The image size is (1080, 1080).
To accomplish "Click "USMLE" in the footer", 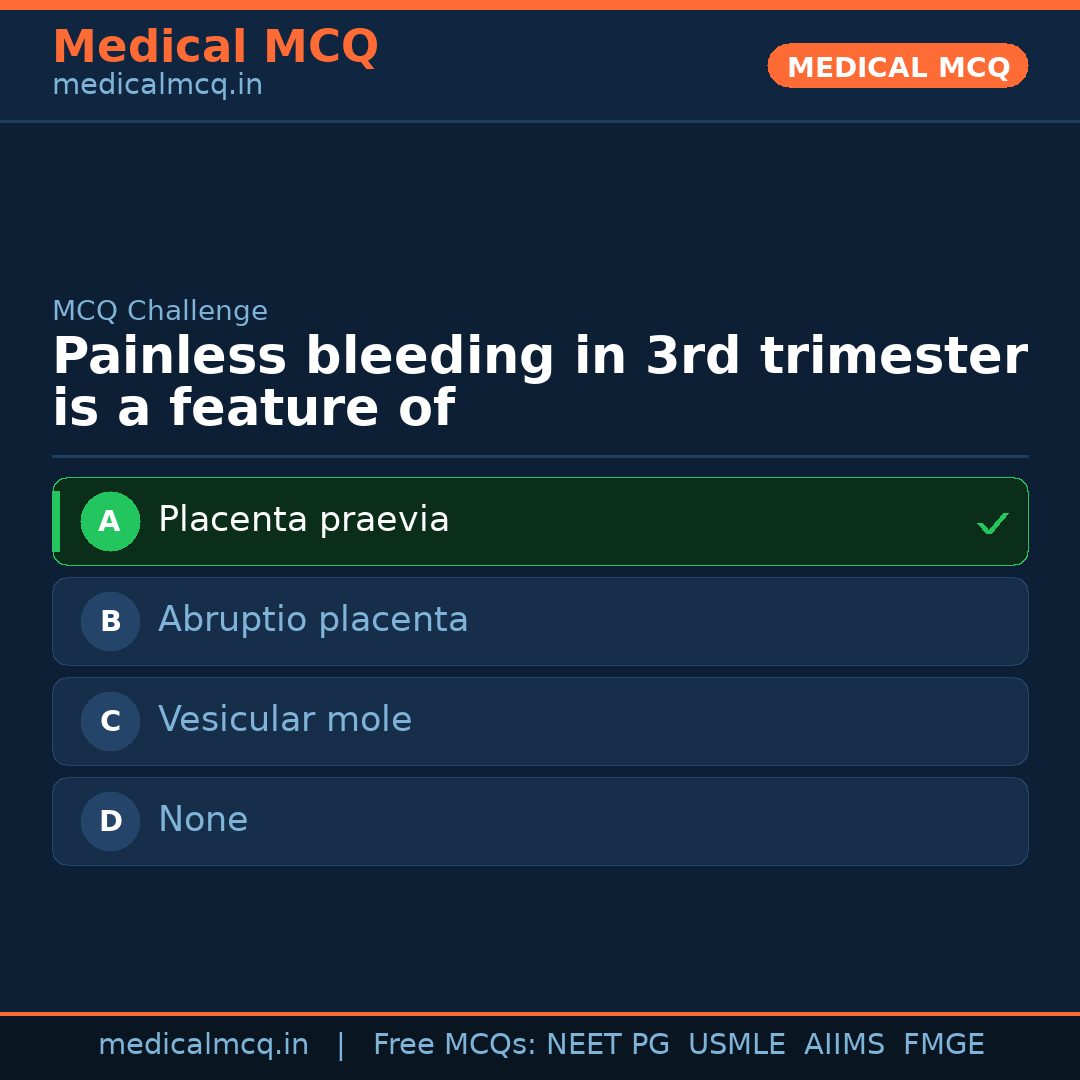I will point(736,1045).
